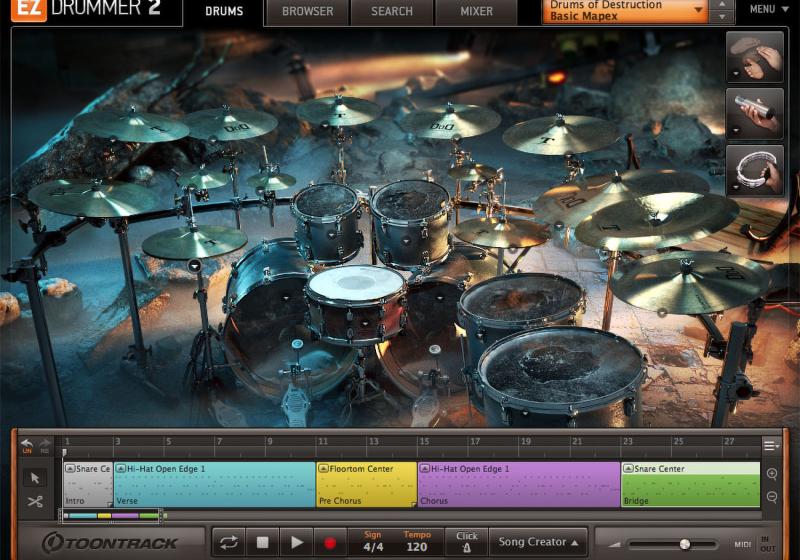Screen dimensions: 800x560
Task: Expand the Song Creator panel
Action: tap(538, 542)
